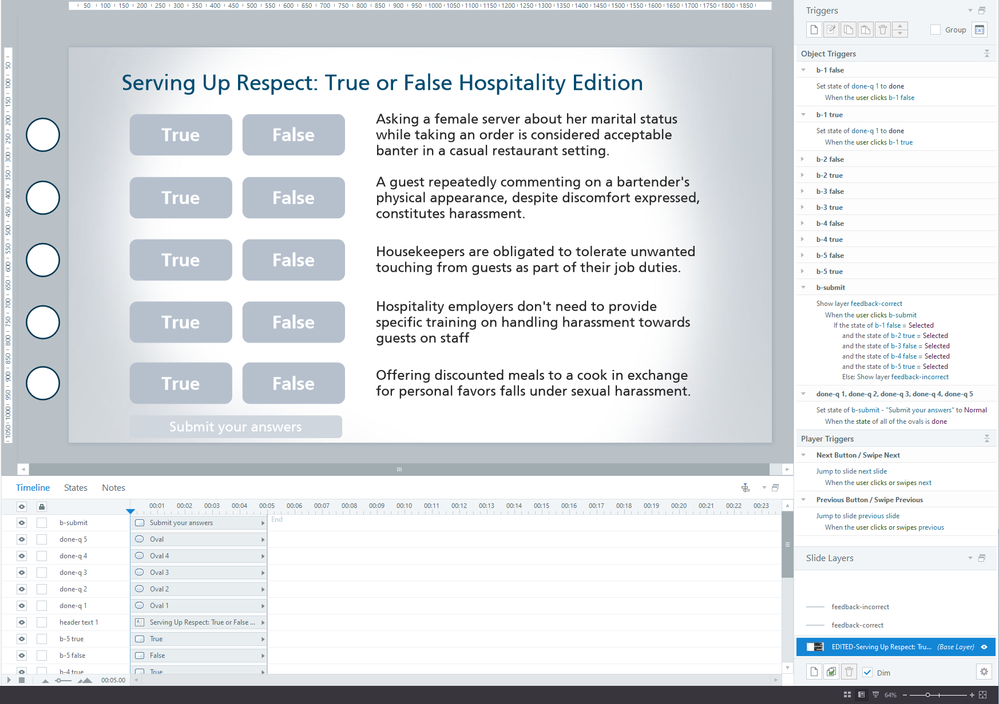999x704 pixels.
Task: Lock the done-q 4 object checkbox
Action: (41, 556)
